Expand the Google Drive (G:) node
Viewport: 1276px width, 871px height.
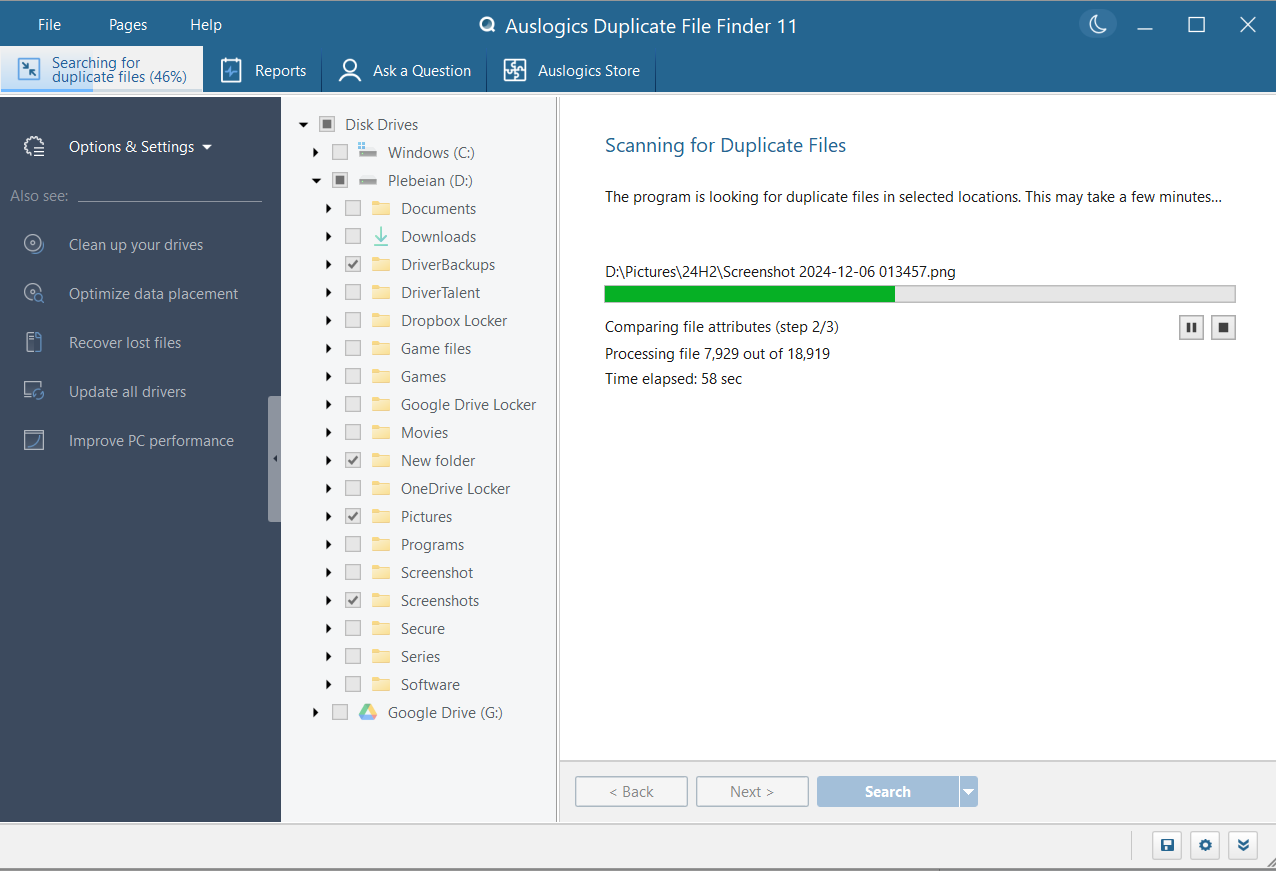point(316,713)
